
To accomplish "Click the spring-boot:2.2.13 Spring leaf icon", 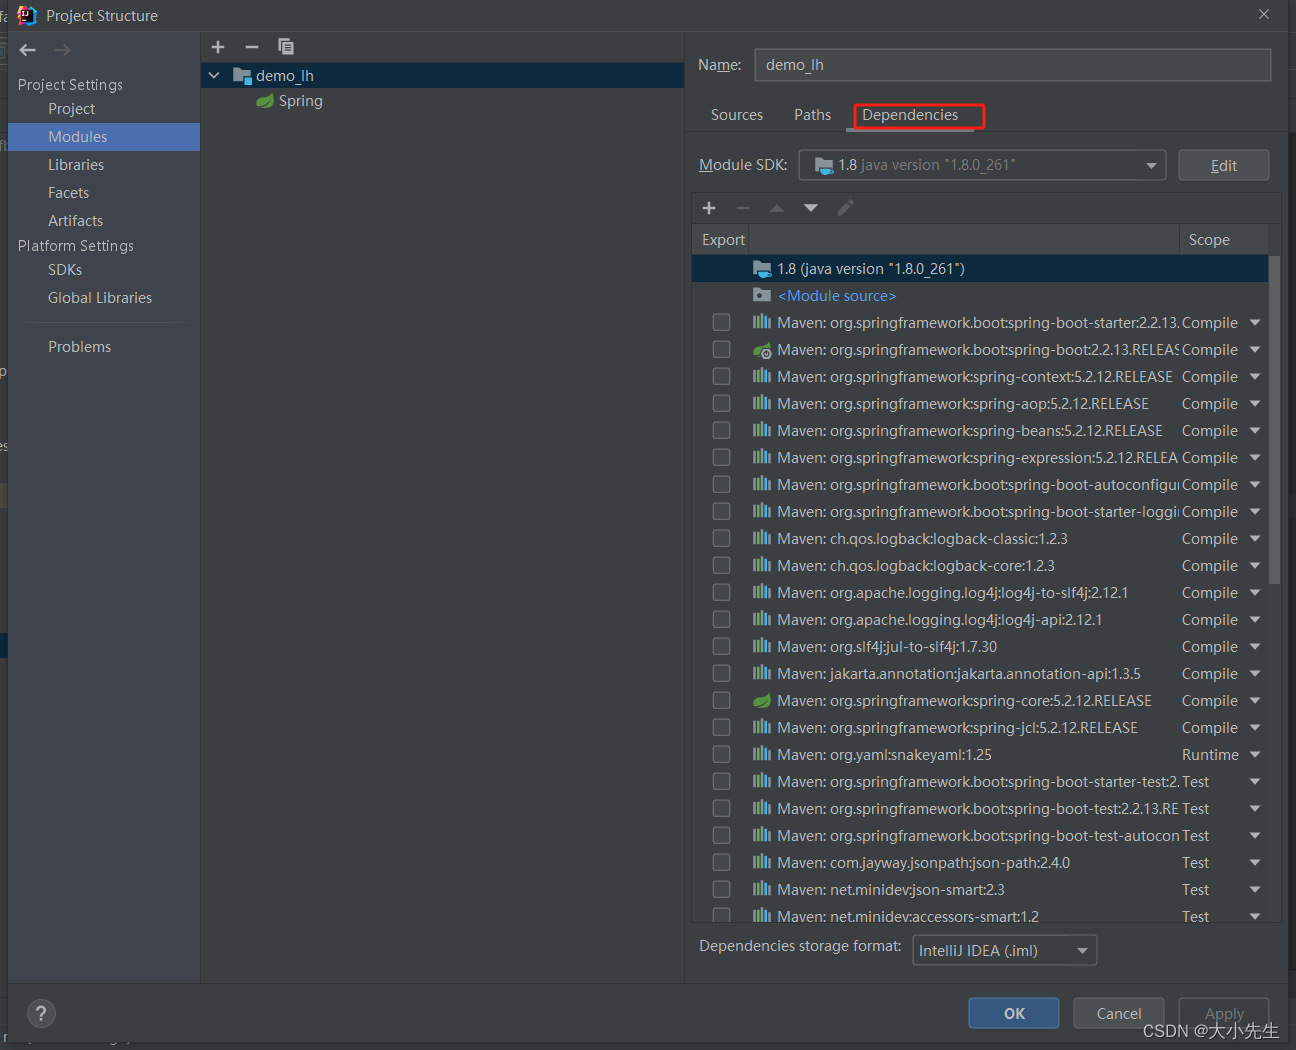I will coord(762,349).
